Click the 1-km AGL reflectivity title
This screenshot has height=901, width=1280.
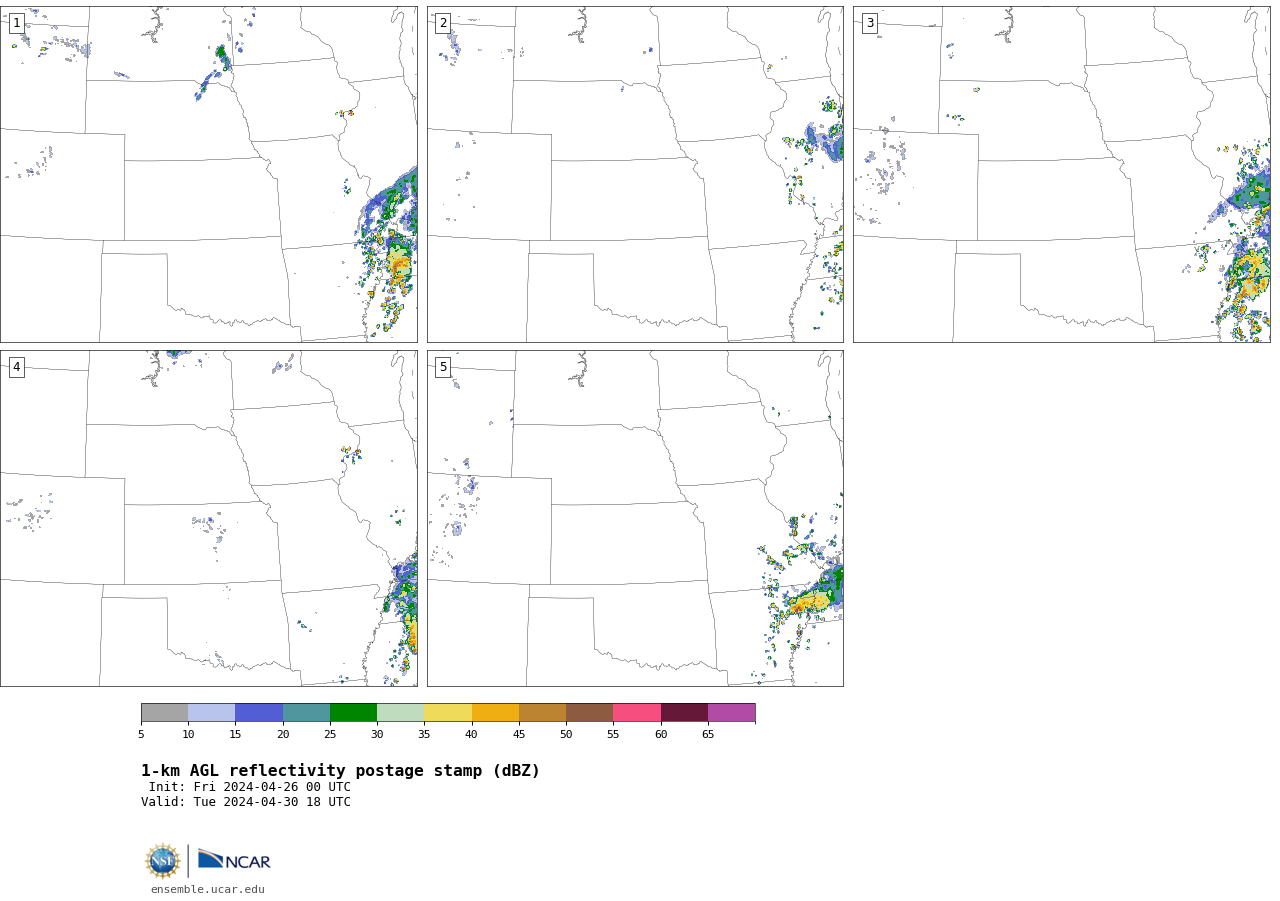click(340, 771)
